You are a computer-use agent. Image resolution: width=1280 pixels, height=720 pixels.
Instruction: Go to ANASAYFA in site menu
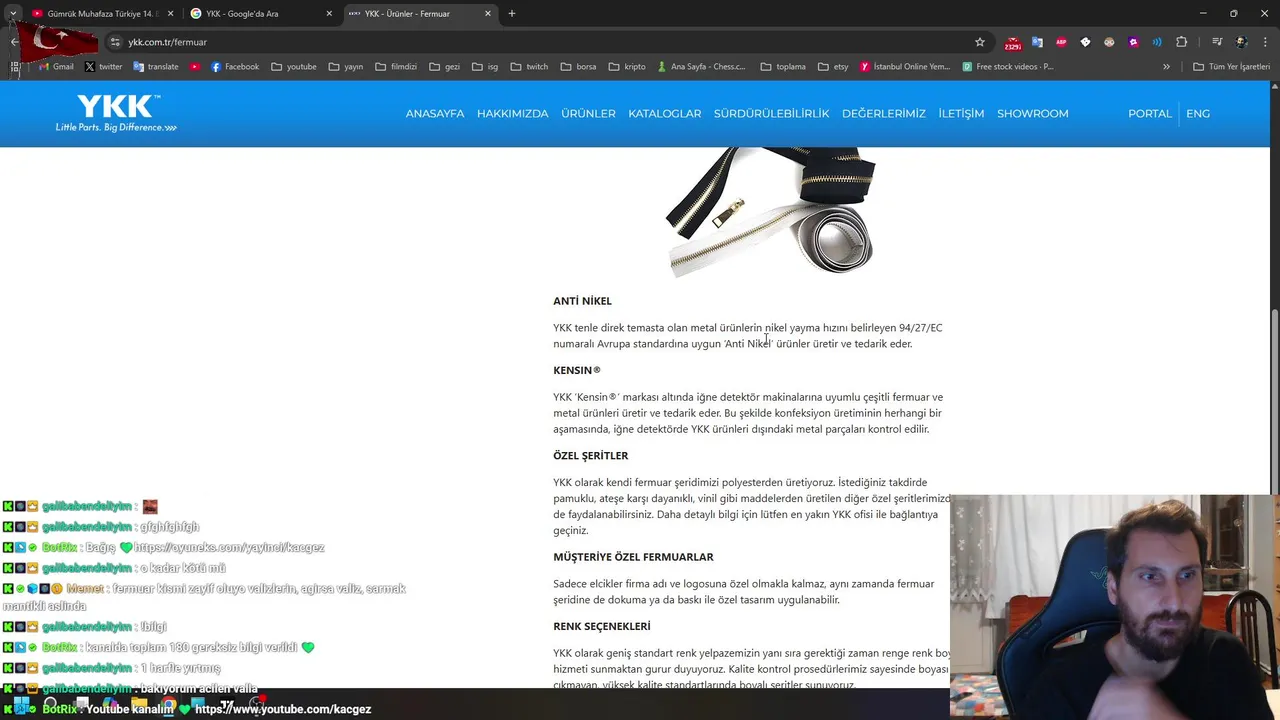(x=435, y=113)
